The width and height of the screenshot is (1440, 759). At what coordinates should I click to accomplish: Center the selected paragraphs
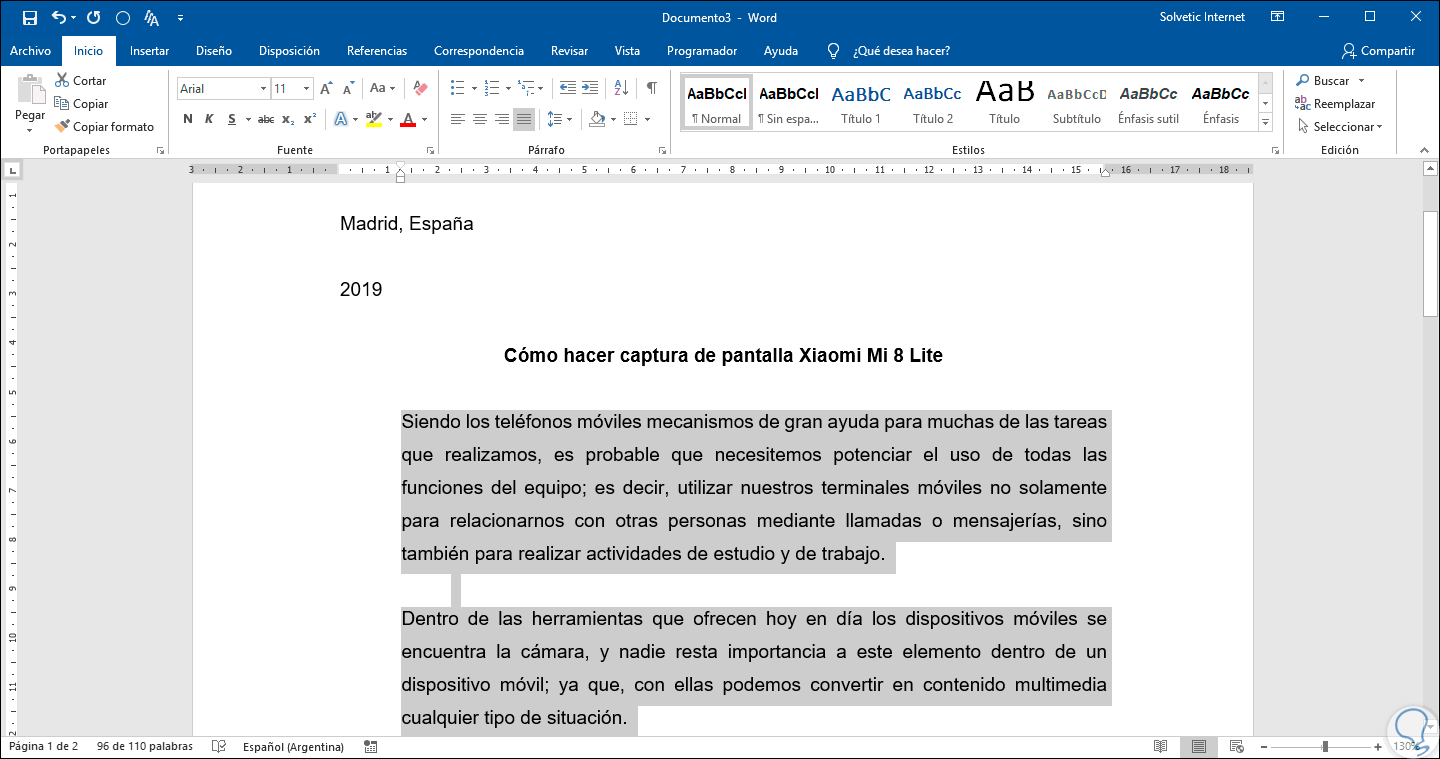(480, 120)
